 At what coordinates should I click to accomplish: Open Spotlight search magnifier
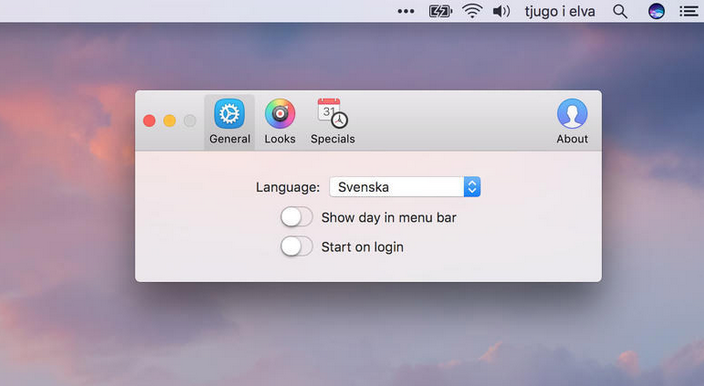[620, 11]
